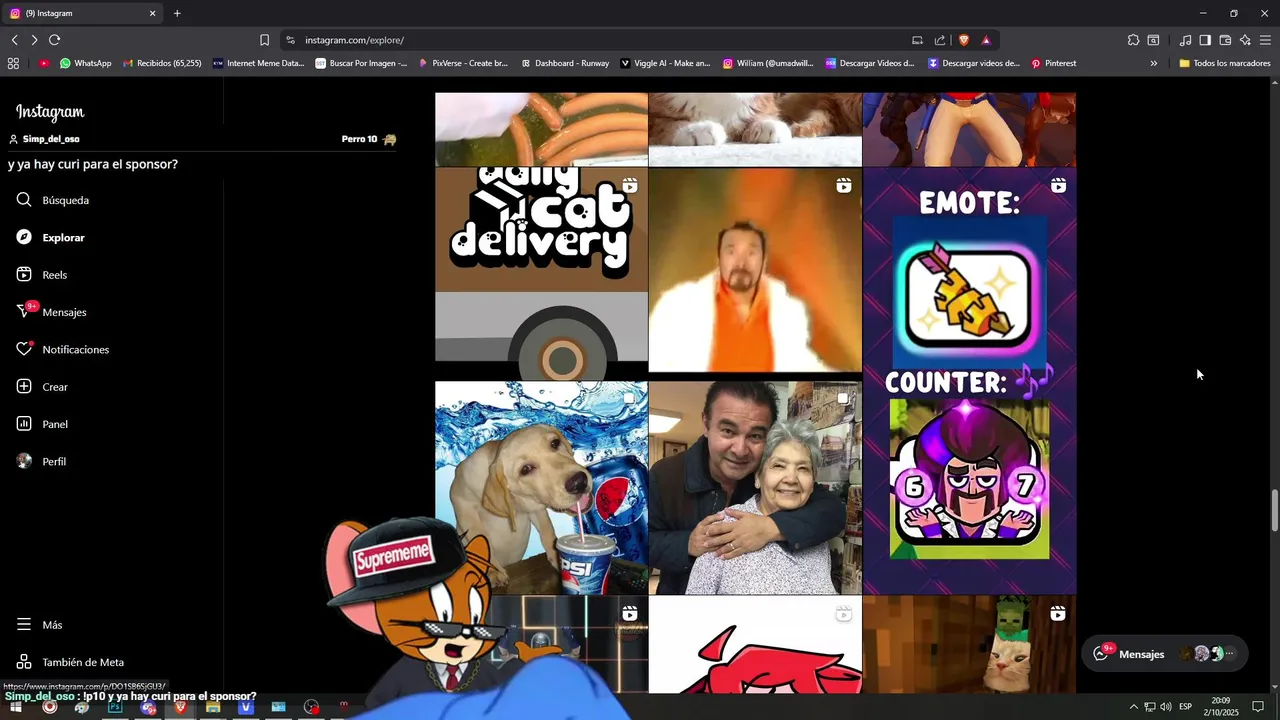
Task: Expand the Más menu
Action: tap(39, 625)
